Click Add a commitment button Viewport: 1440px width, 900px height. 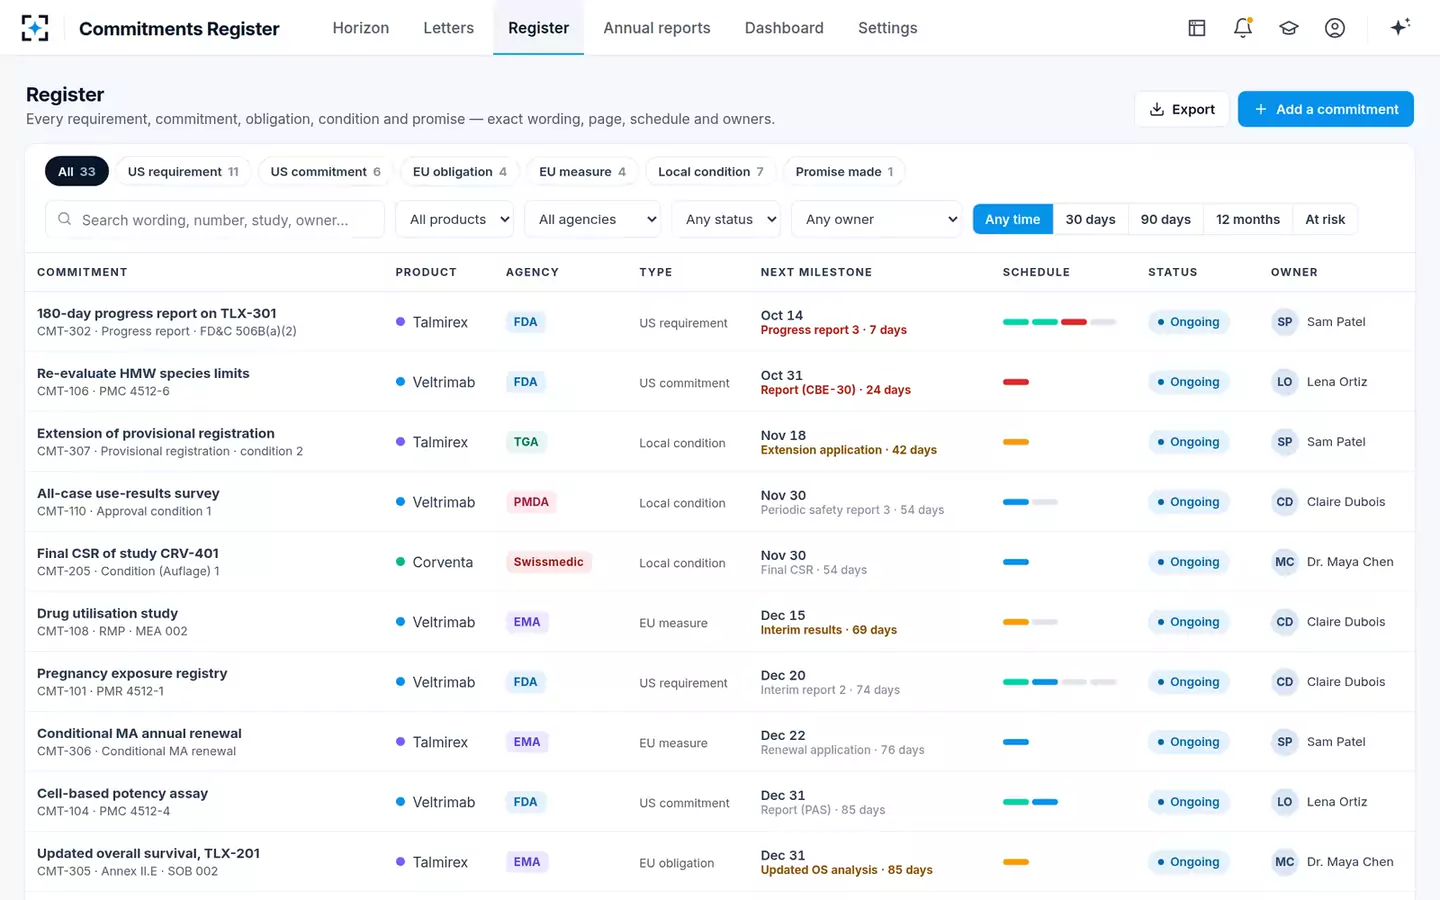click(1326, 109)
